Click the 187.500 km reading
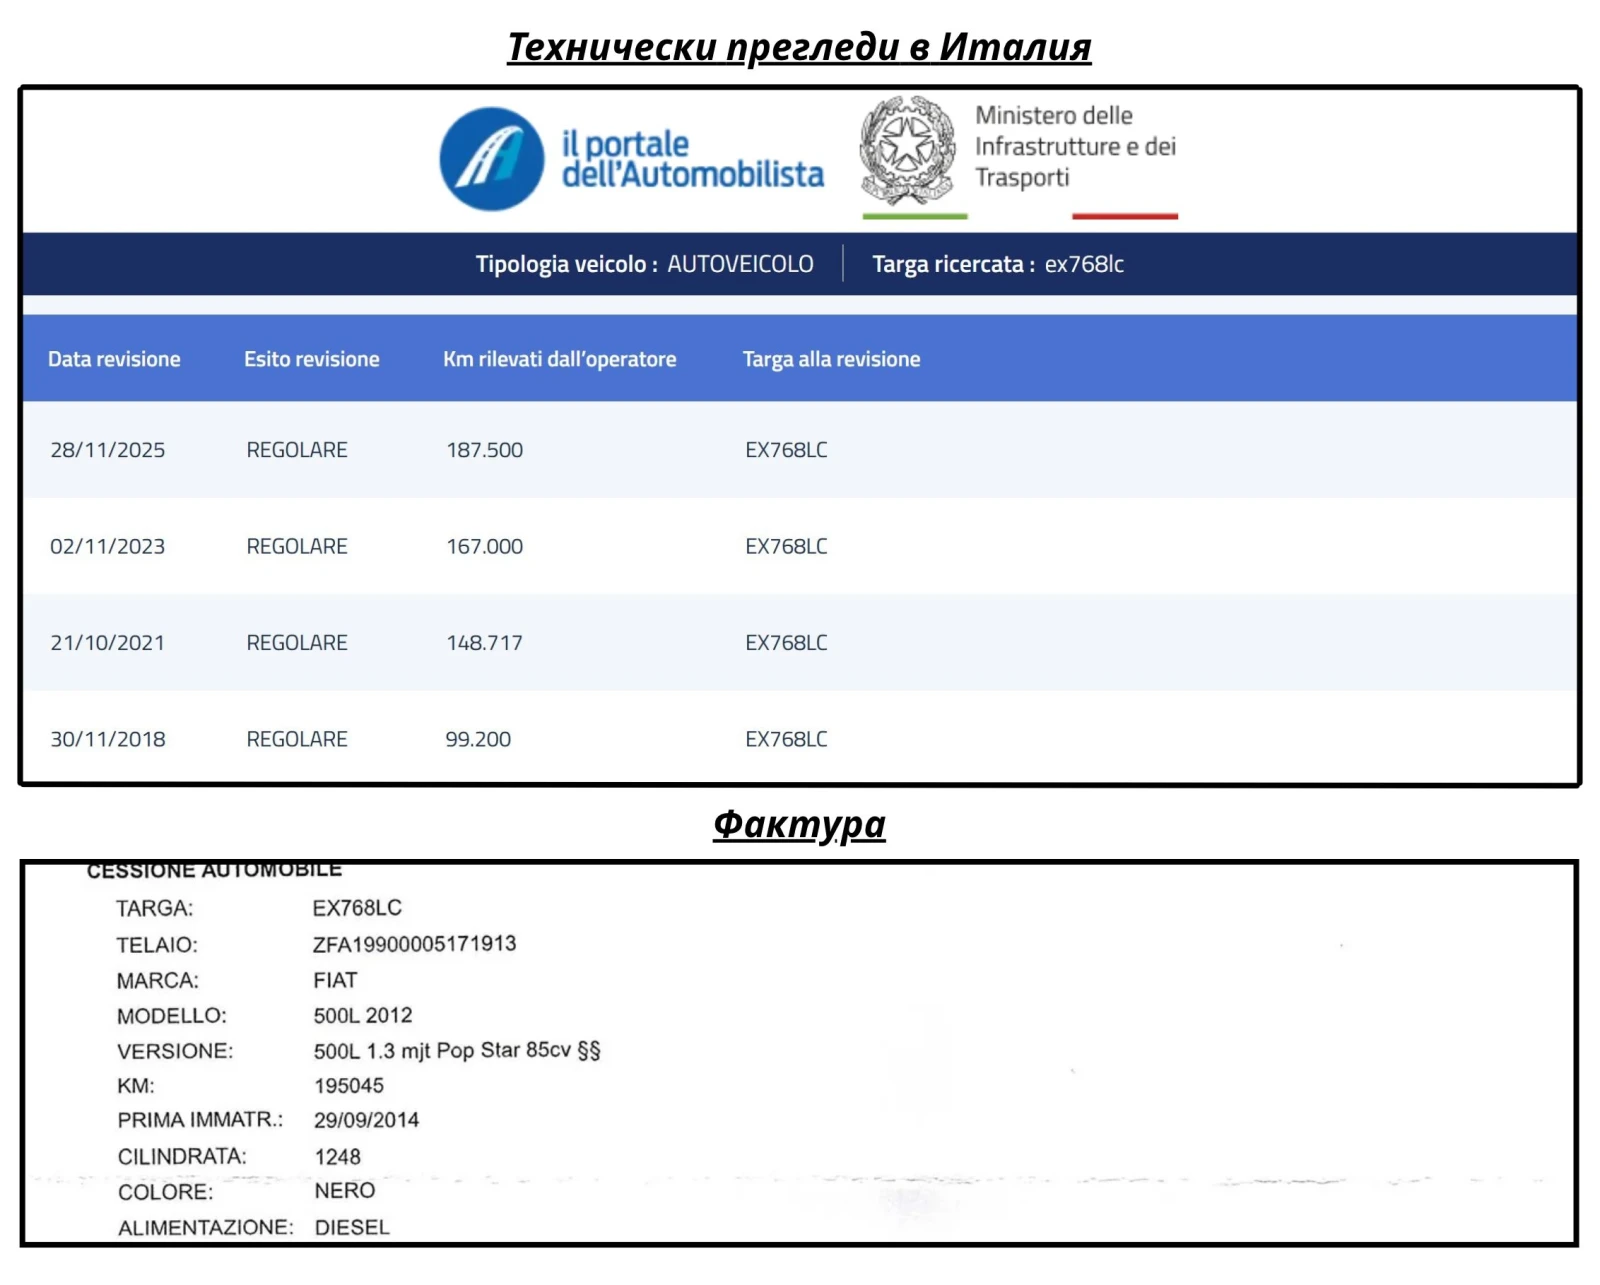This screenshot has height=1285, width=1600. pyautogui.click(x=485, y=450)
